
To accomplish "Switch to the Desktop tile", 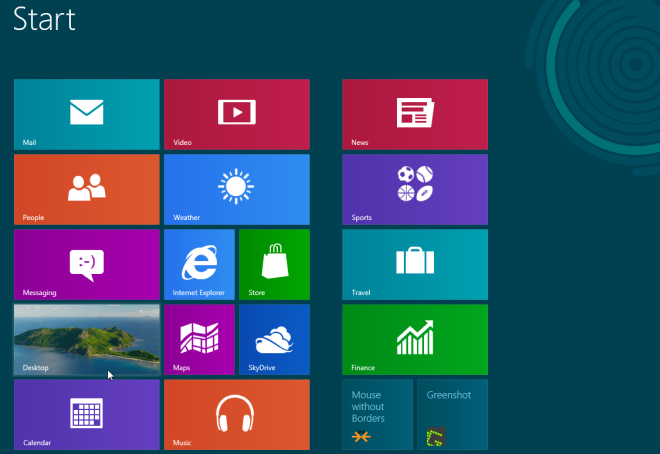I will (x=87, y=340).
